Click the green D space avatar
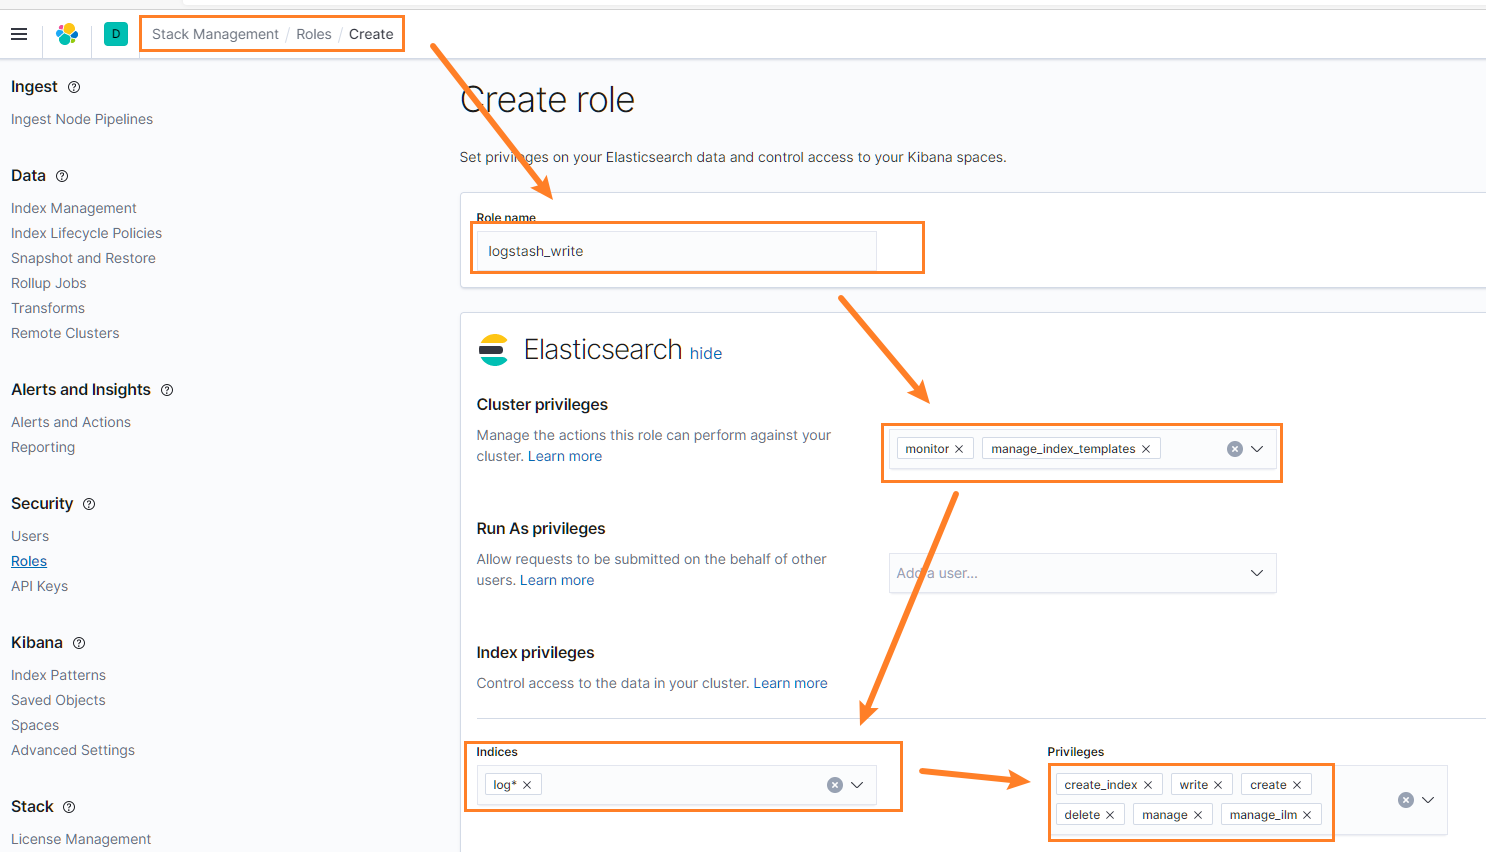Screen dimensions: 1486x852 click(x=116, y=34)
